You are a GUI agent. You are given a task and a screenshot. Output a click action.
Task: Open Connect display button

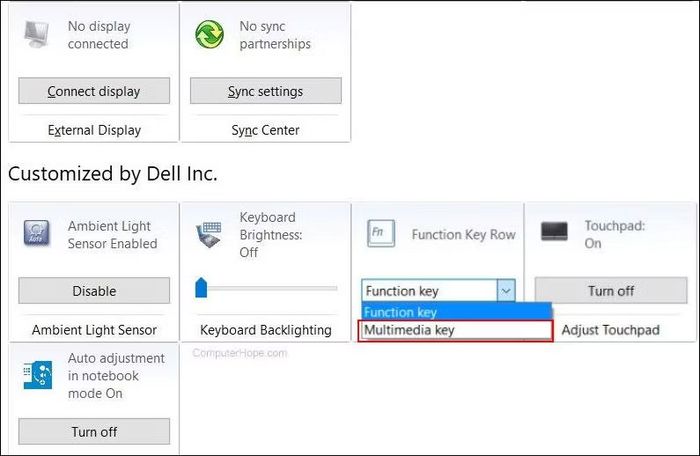coord(94,91)
